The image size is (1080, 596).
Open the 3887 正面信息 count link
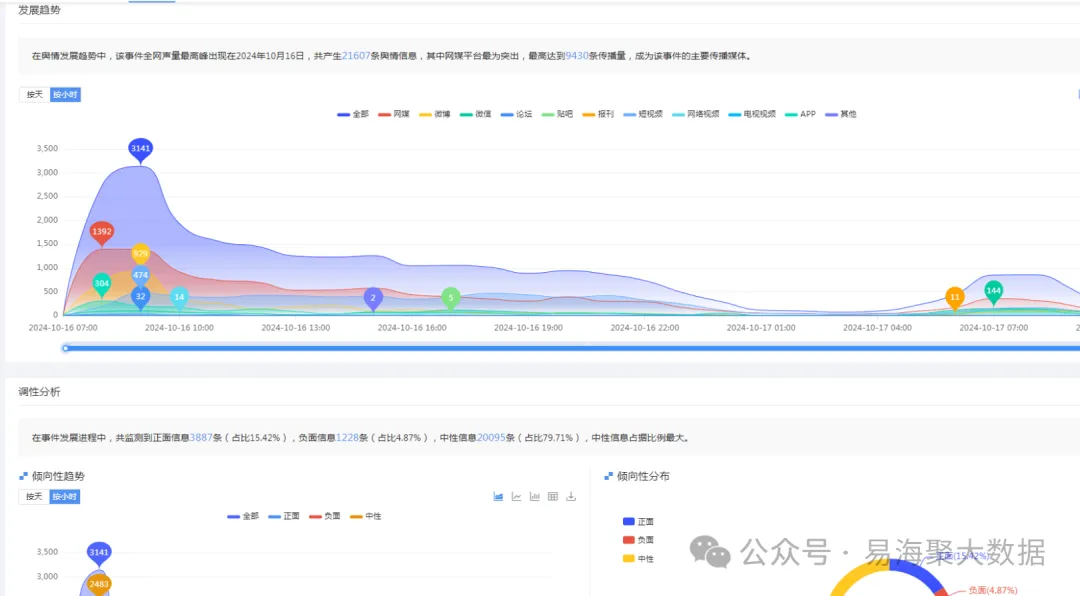201,438
